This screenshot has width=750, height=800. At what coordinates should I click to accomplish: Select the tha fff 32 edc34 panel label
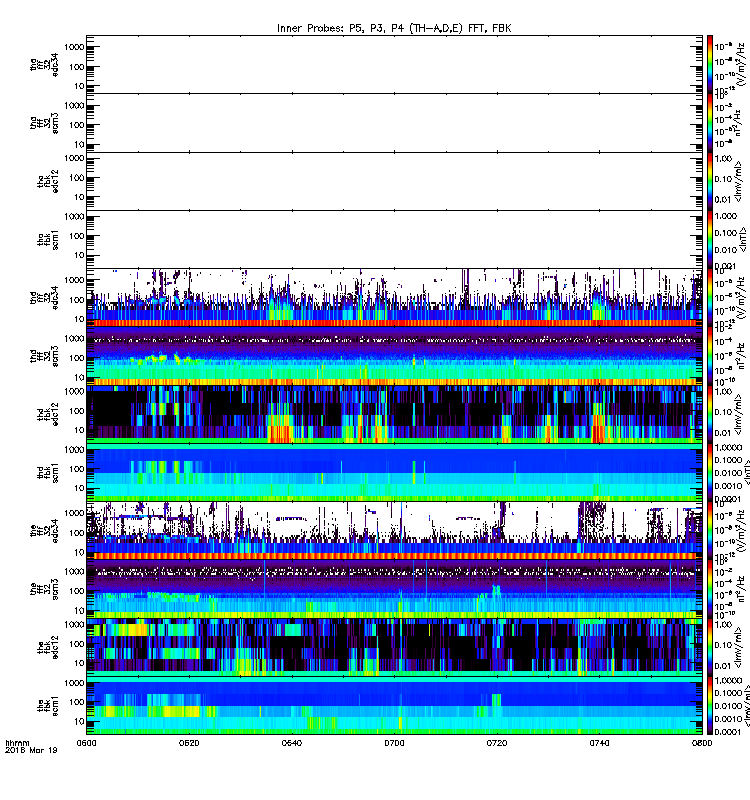click(x=44, y=64)
